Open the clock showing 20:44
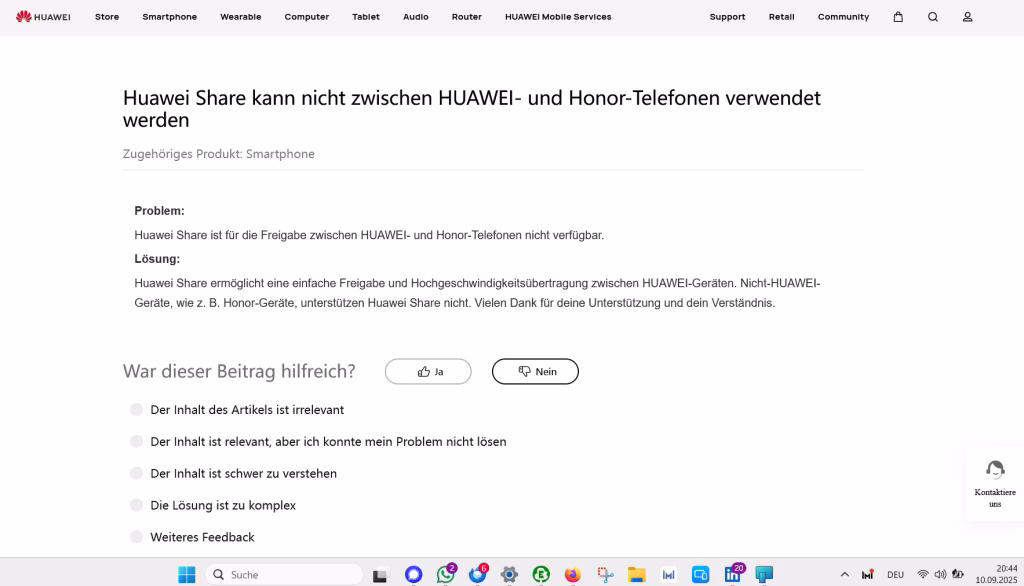The image size is (1024, 586). (997, 574)
